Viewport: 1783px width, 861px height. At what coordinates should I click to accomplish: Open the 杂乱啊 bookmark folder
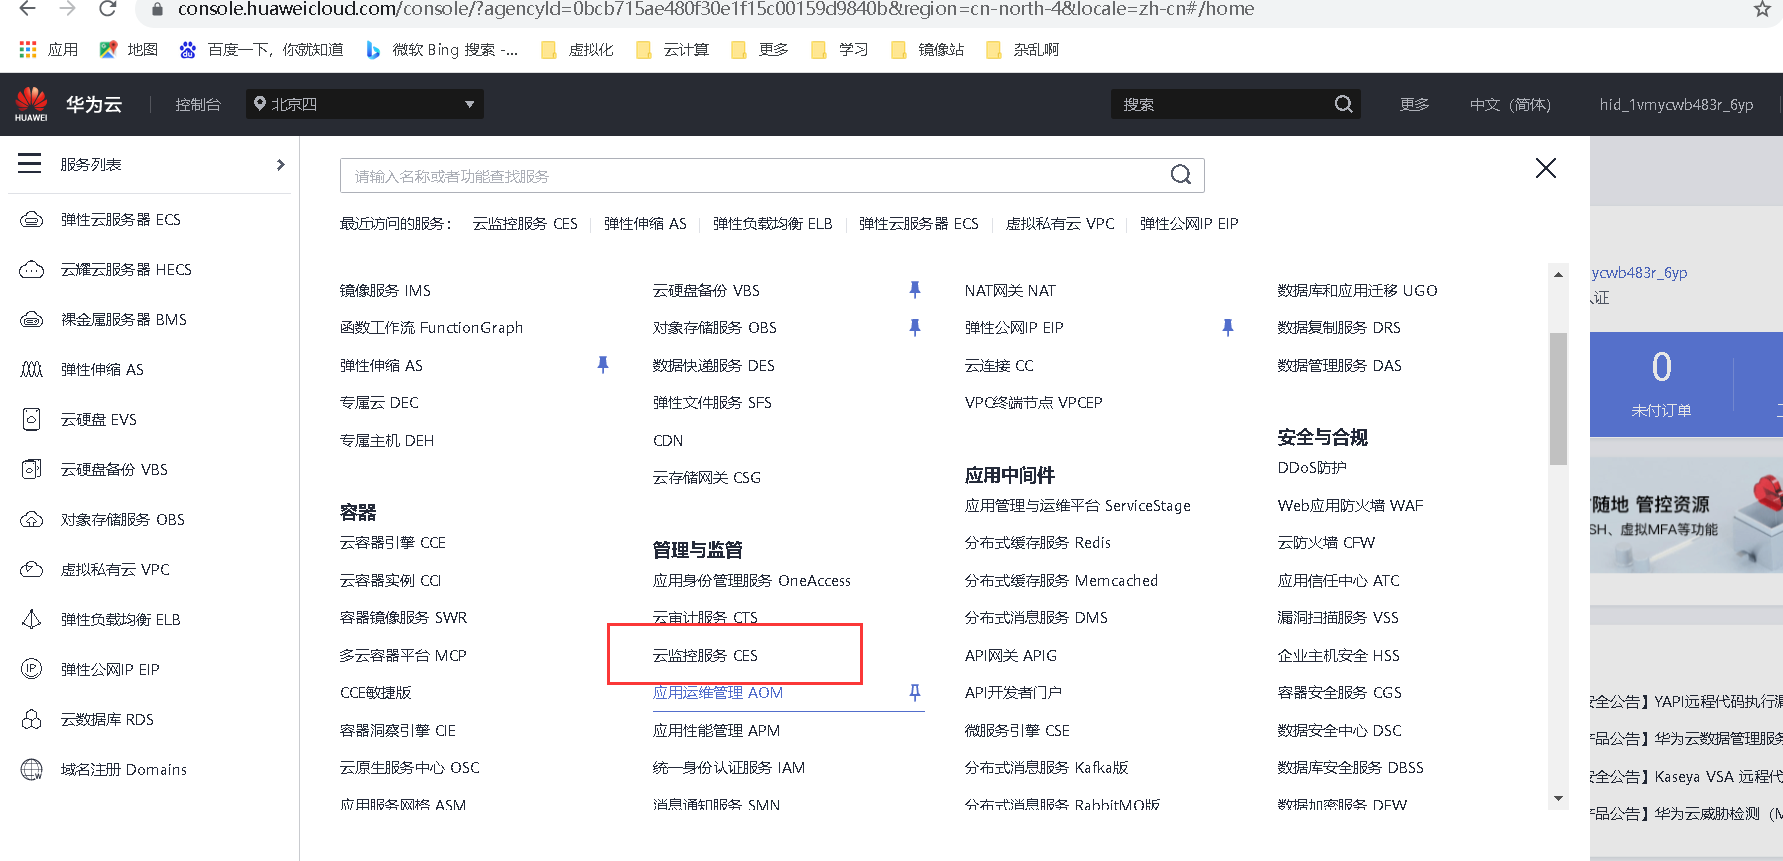pos(1022,49)
